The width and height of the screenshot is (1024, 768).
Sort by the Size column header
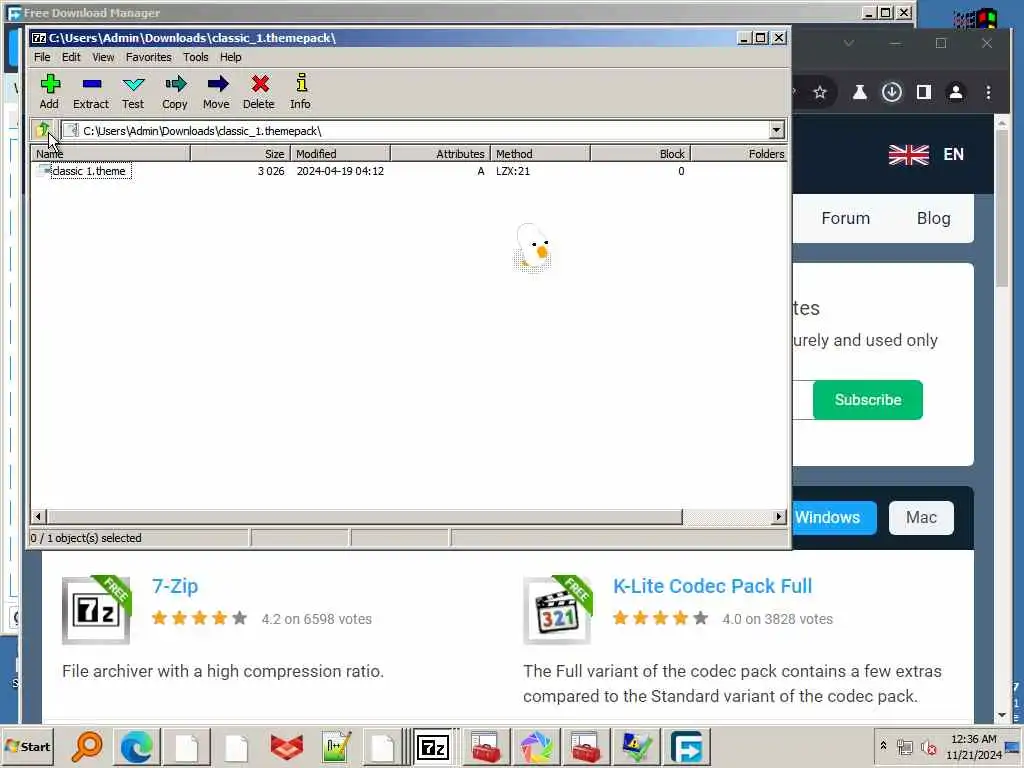(x=240, y=153)
